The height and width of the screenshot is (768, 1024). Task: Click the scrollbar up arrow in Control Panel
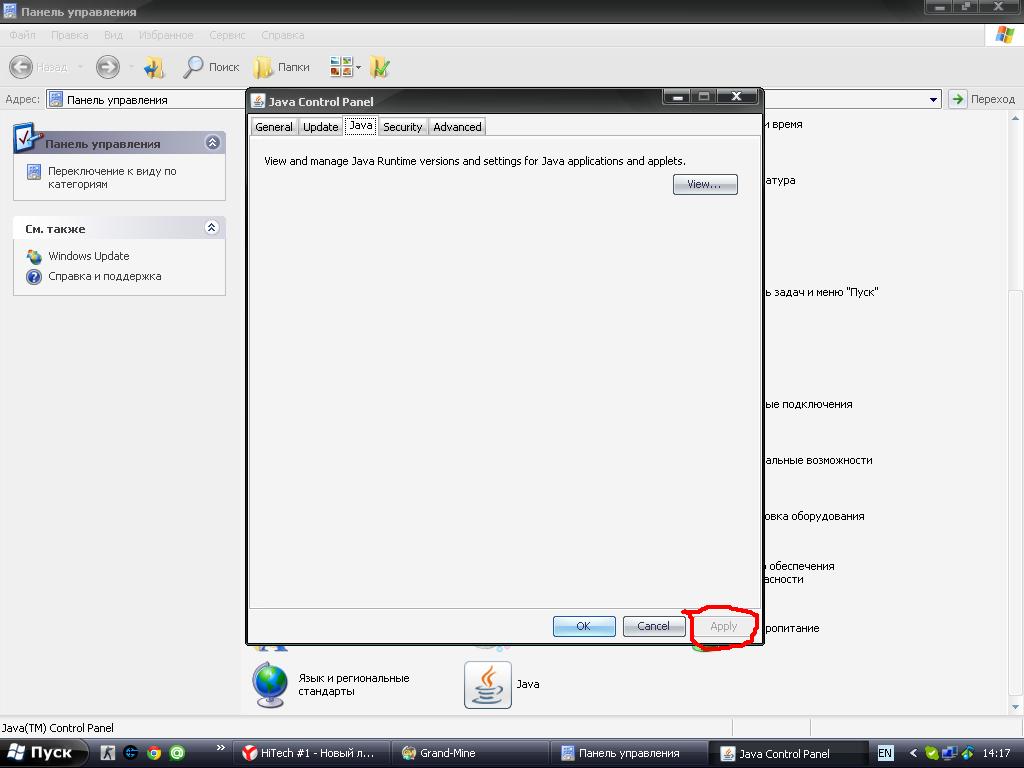coord(1016,120)
